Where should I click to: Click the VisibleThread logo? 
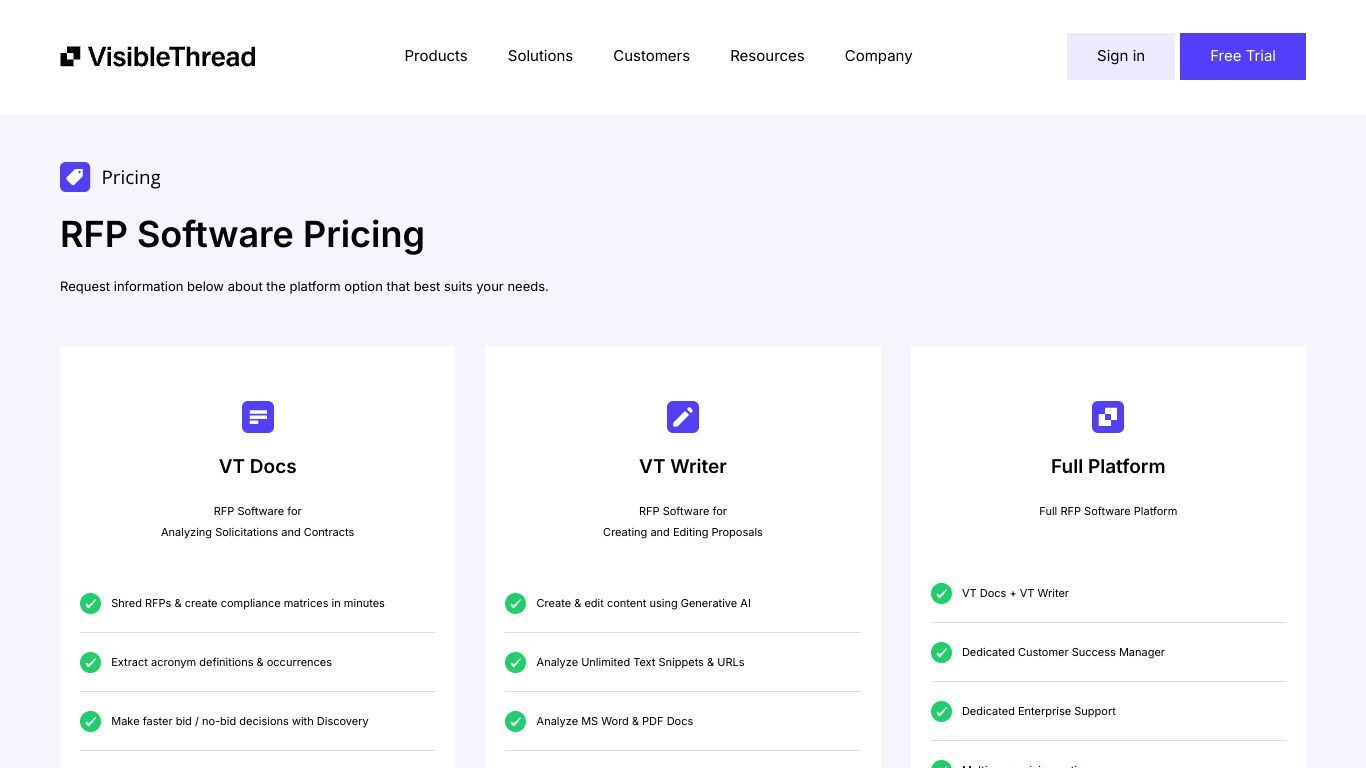pyautogui.click(x=158, y=56)
